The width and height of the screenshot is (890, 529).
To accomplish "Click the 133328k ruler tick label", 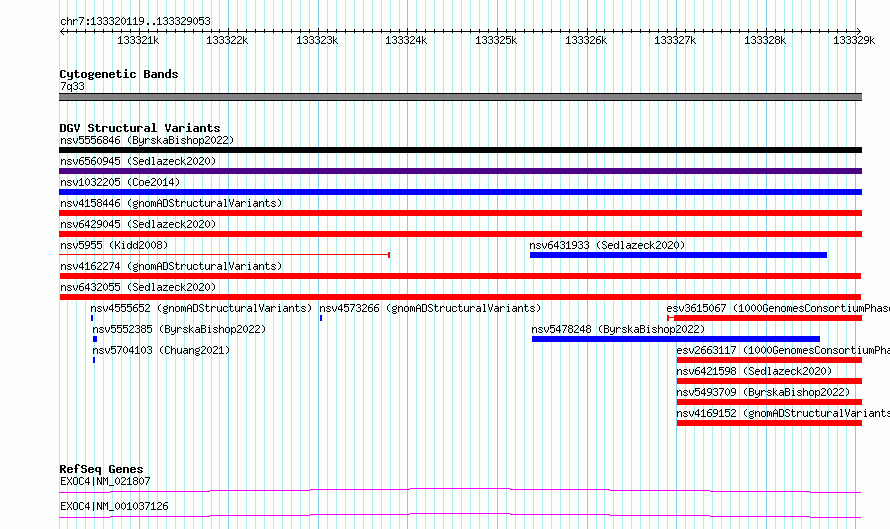I will tap(765, 40).
